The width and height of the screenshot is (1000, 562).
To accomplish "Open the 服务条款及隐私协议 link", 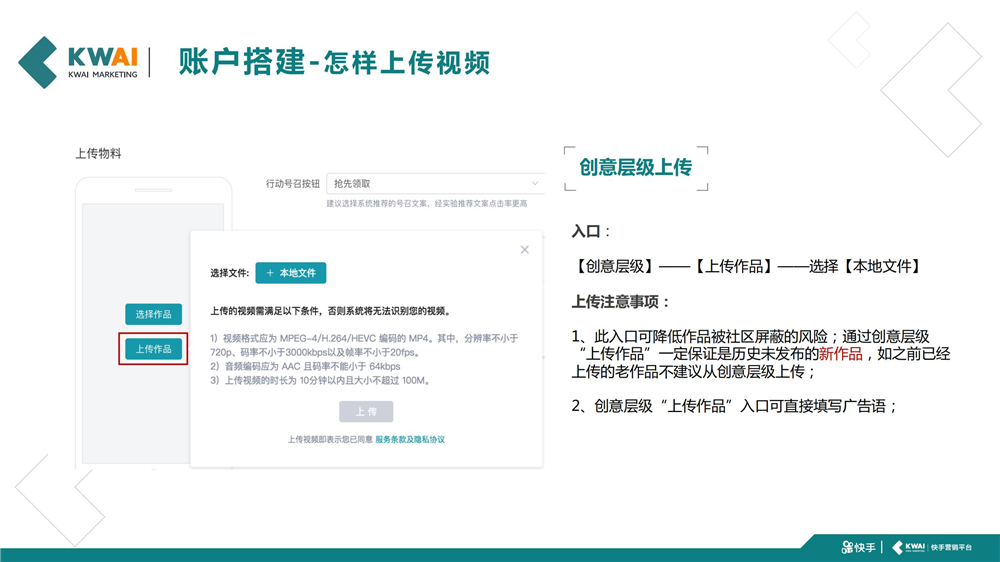I will pyautogui.click(x=410, y=439).
